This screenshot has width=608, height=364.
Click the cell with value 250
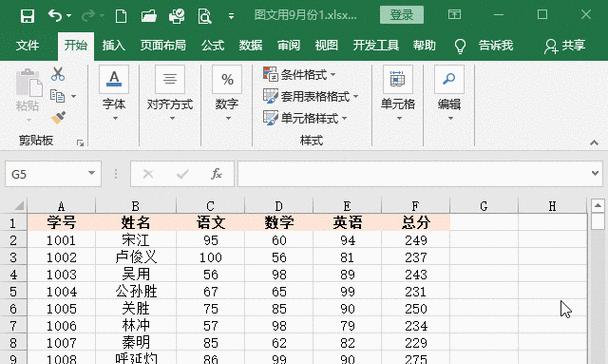point(416,309)
